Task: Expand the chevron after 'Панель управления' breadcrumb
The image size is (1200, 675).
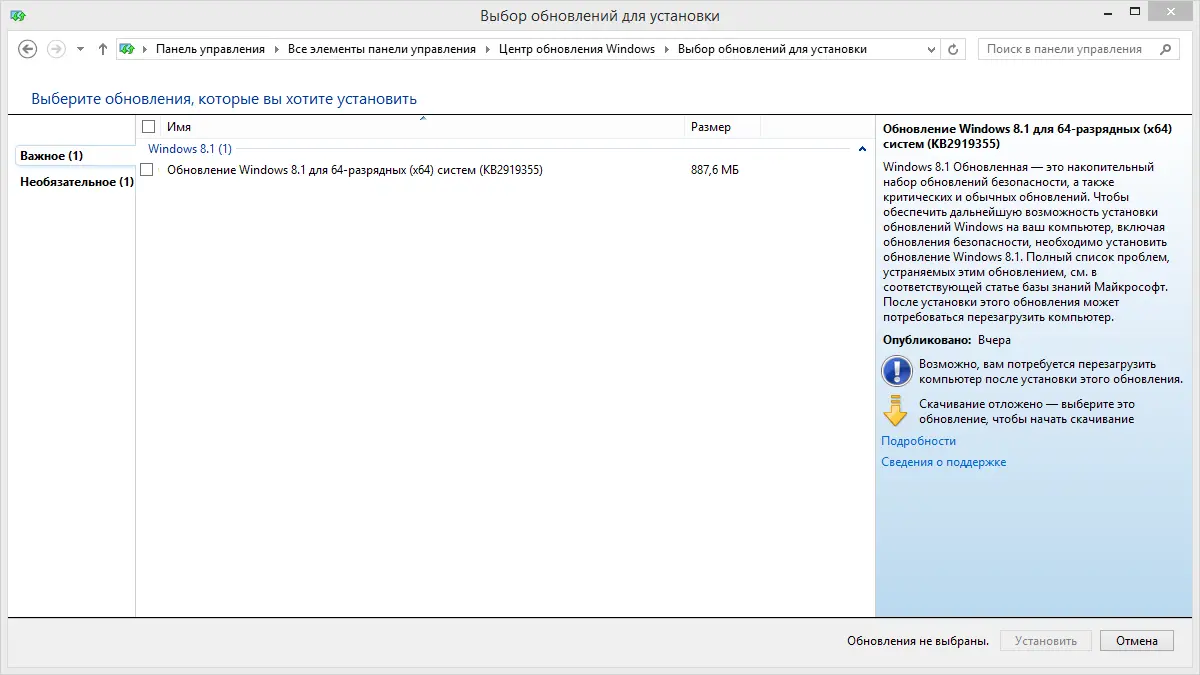Action: [x=276, y=49]
